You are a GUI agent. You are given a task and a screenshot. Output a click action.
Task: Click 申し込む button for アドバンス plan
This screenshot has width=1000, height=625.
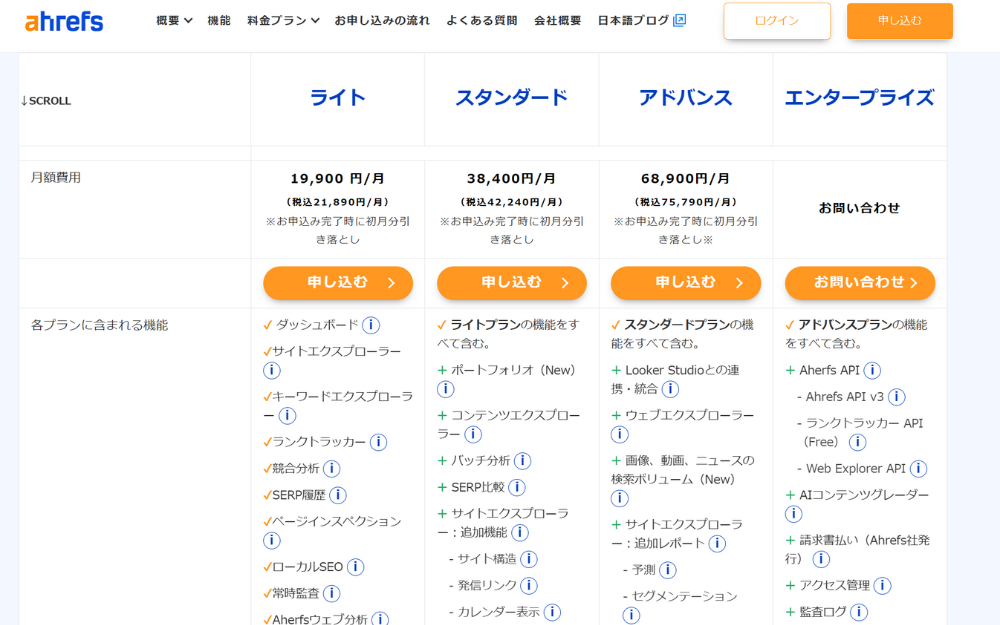tap(686, 283)
